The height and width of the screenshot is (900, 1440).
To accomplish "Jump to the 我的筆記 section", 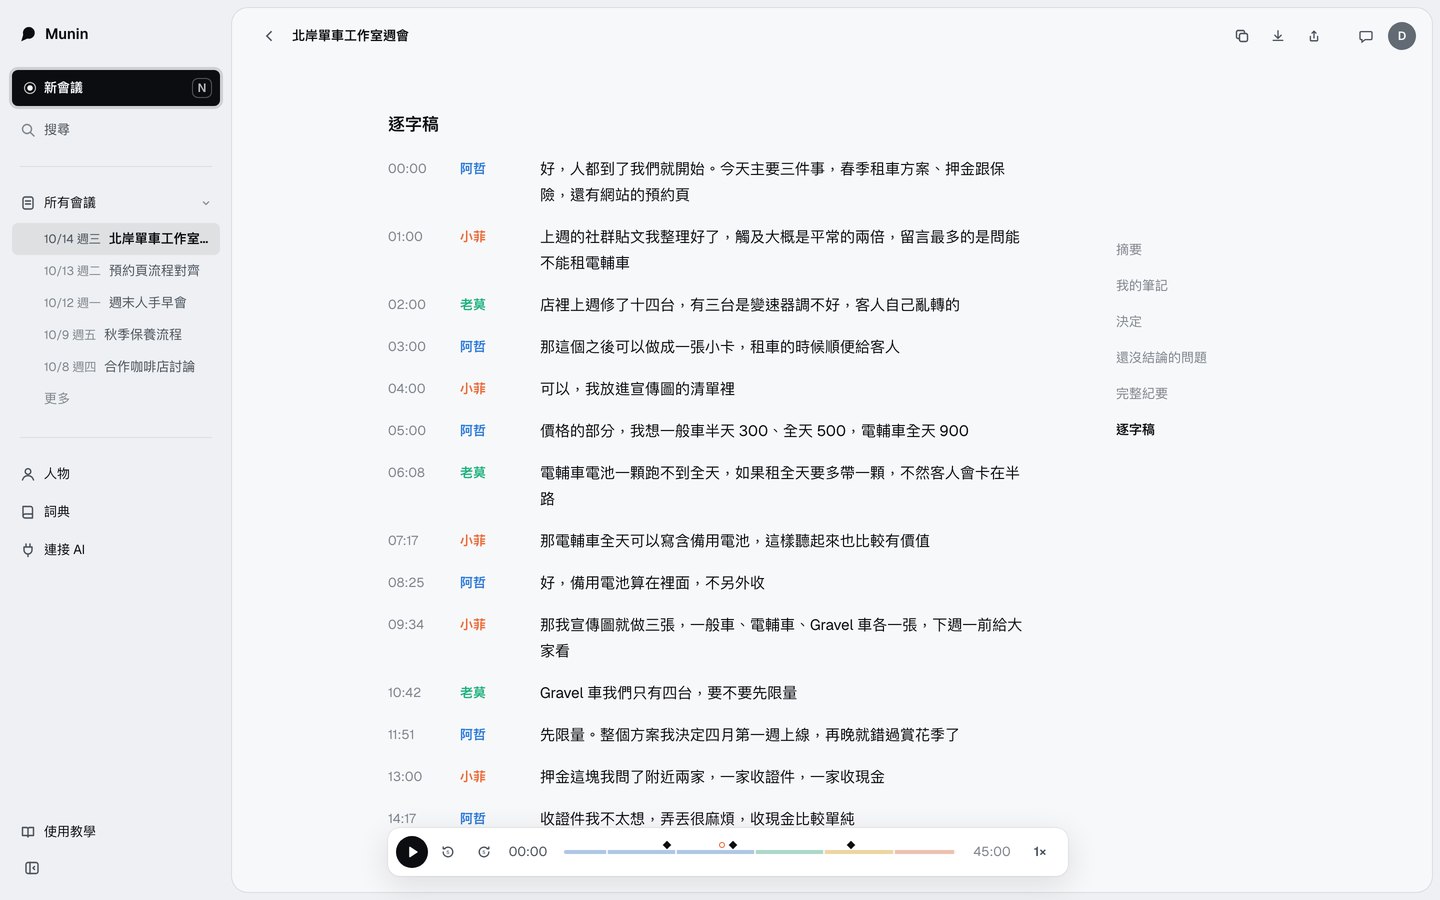I will pyautogui.click(x=1142, y=286).
